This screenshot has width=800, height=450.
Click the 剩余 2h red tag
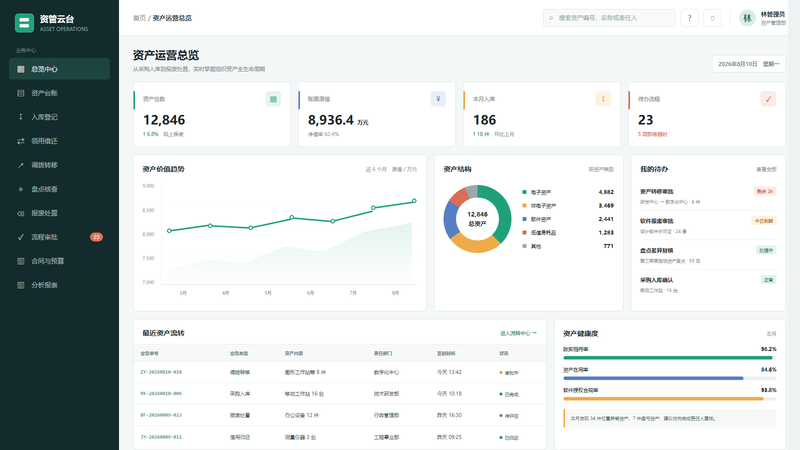click(x=765, y=191)
